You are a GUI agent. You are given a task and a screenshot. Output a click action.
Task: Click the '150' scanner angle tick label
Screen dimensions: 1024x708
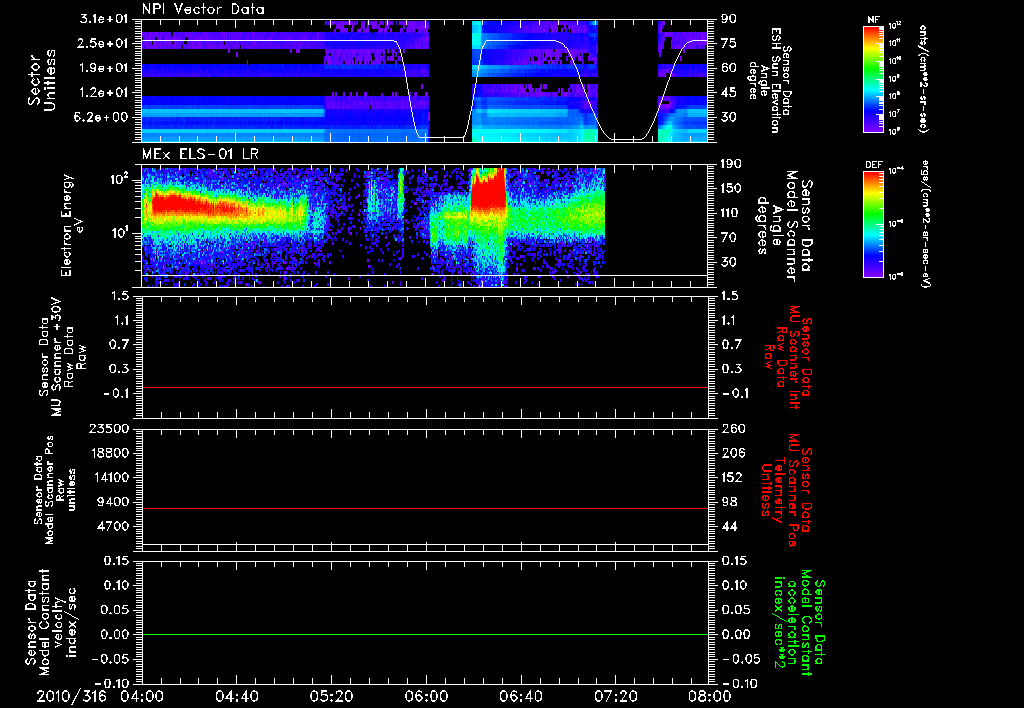732,189
